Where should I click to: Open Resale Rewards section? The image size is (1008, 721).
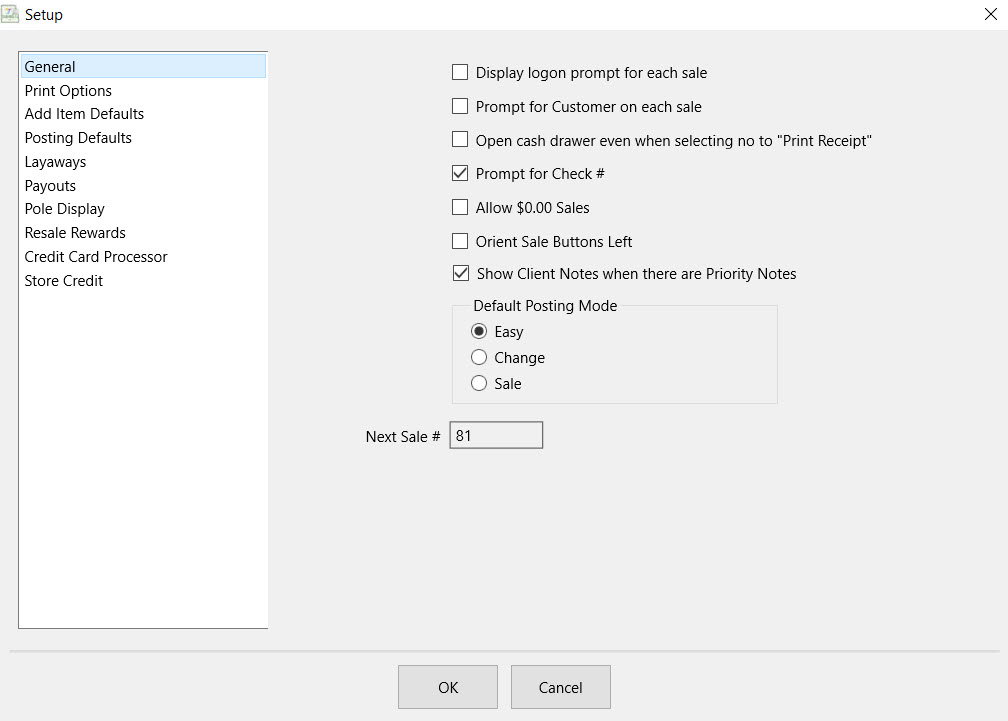(75, 233)
